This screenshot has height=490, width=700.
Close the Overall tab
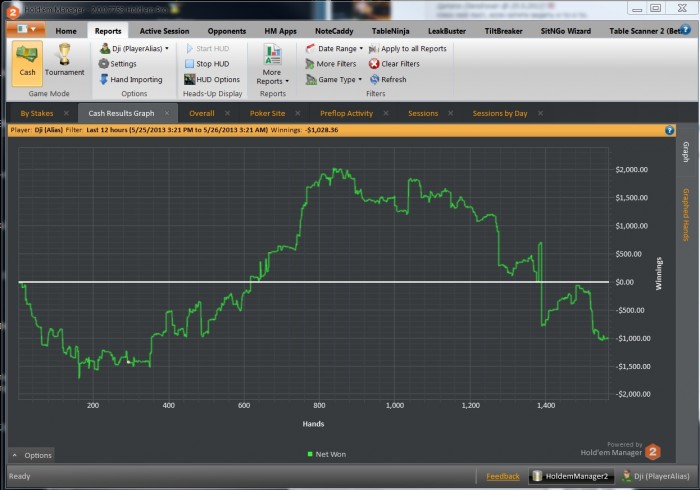click(228, 113)
